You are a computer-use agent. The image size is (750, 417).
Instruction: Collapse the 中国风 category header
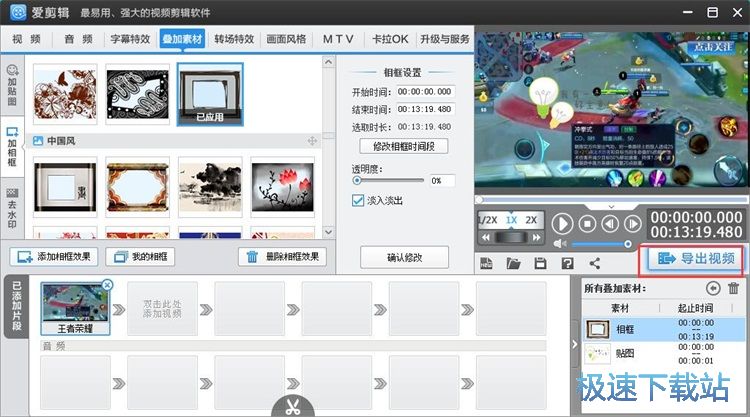pos(174,141)
